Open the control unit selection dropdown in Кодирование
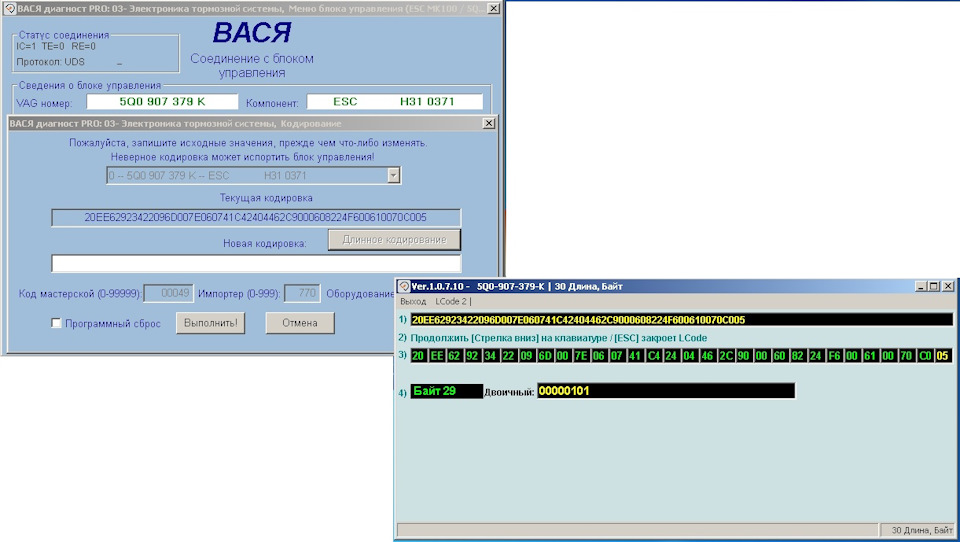Screen dimensions: 960x542 (x=394, y=176)
